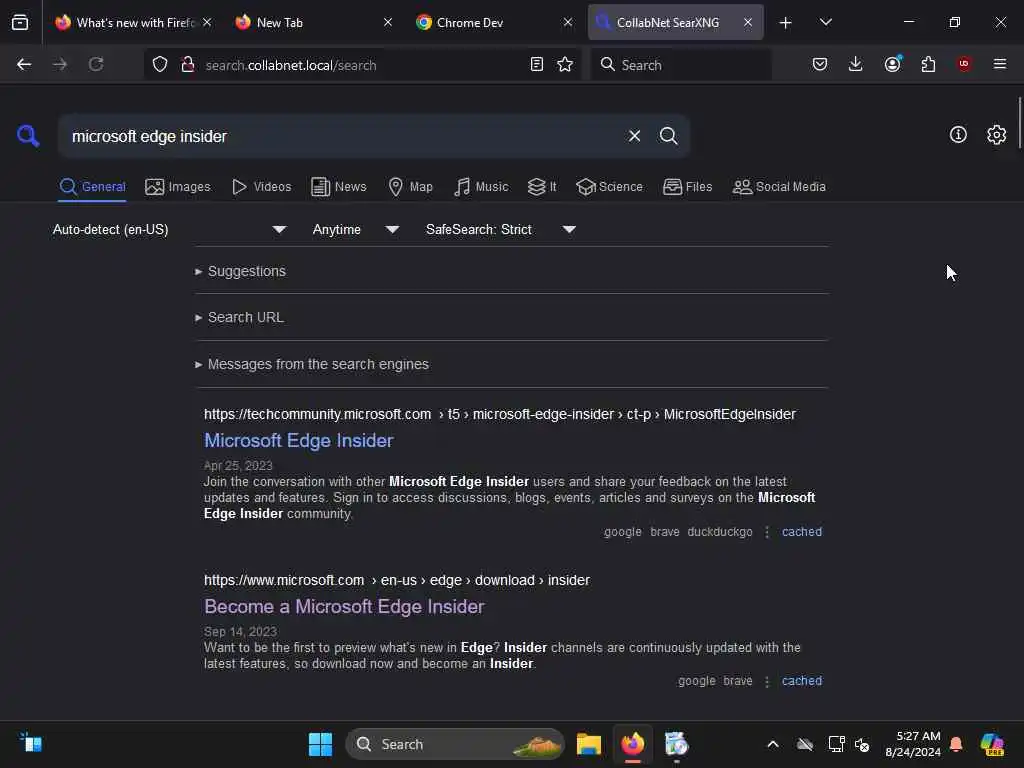Reload page with refresh icon
Image resolution: width=1024 pixels, height=768 pixels.
[x=96, y=64]
